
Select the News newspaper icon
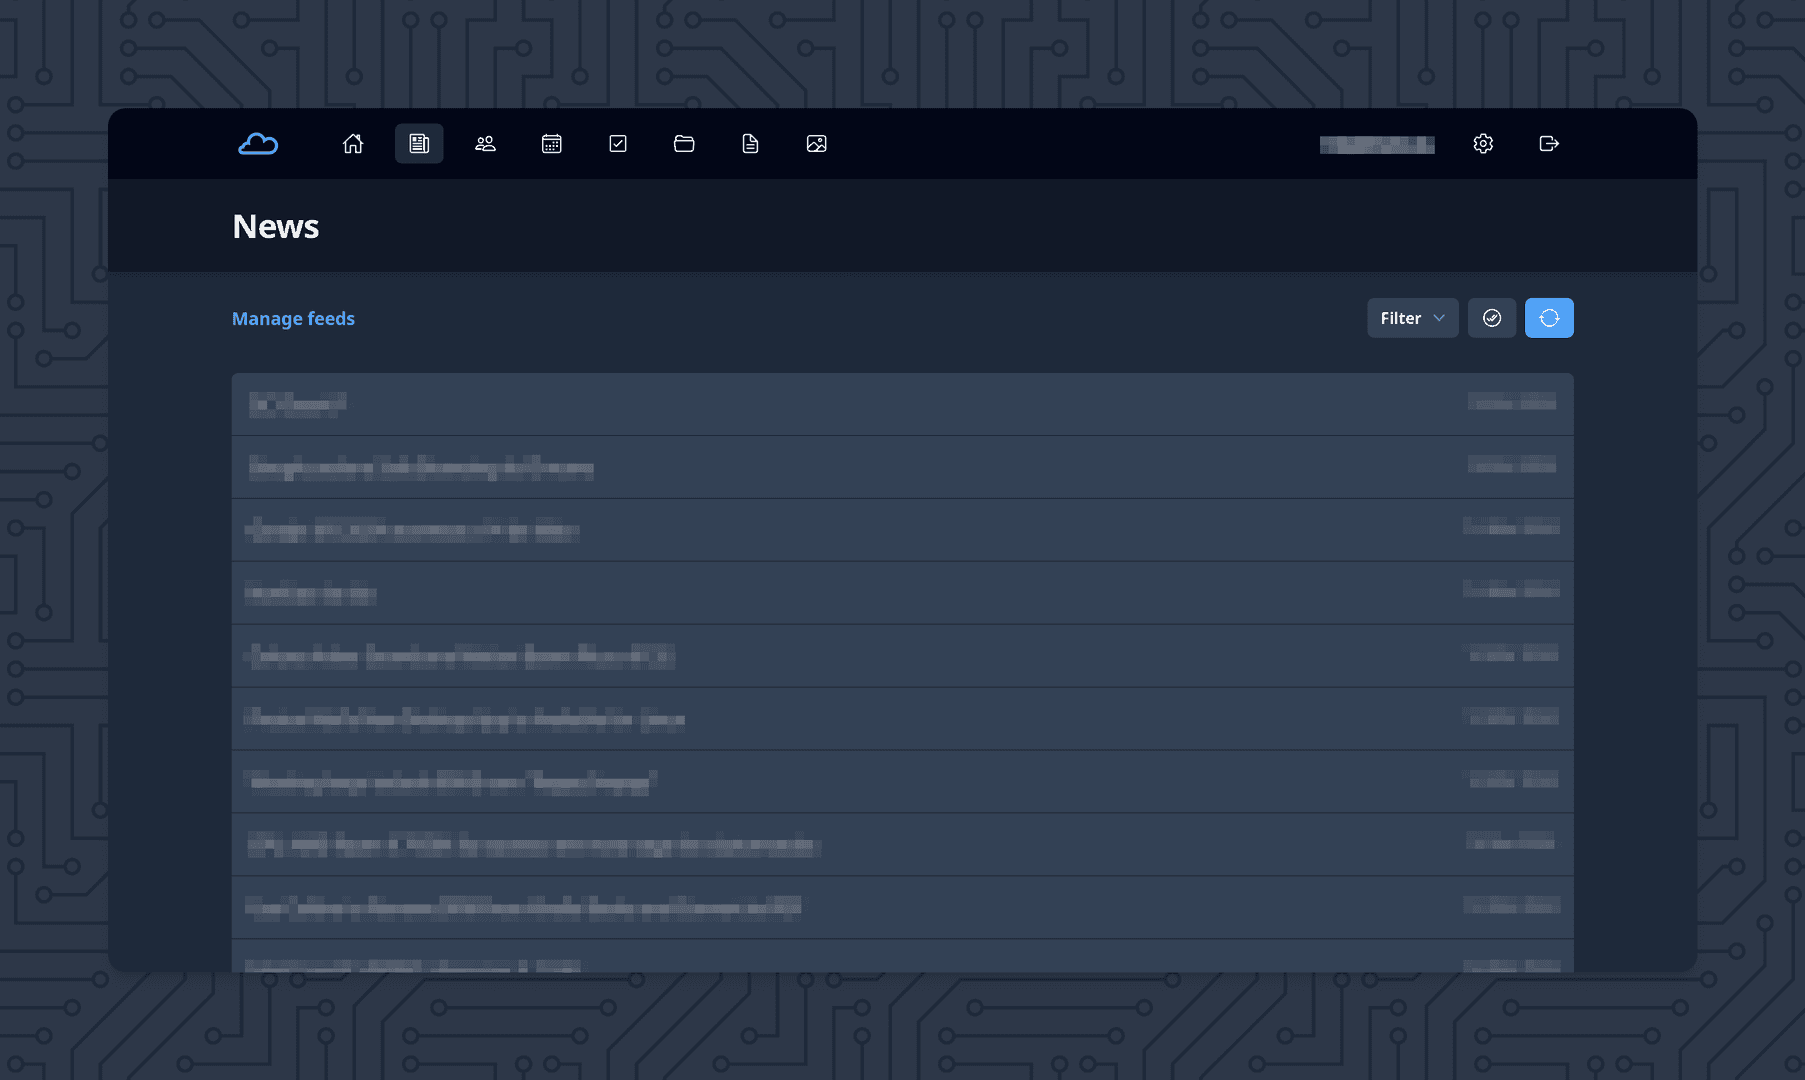419,143
